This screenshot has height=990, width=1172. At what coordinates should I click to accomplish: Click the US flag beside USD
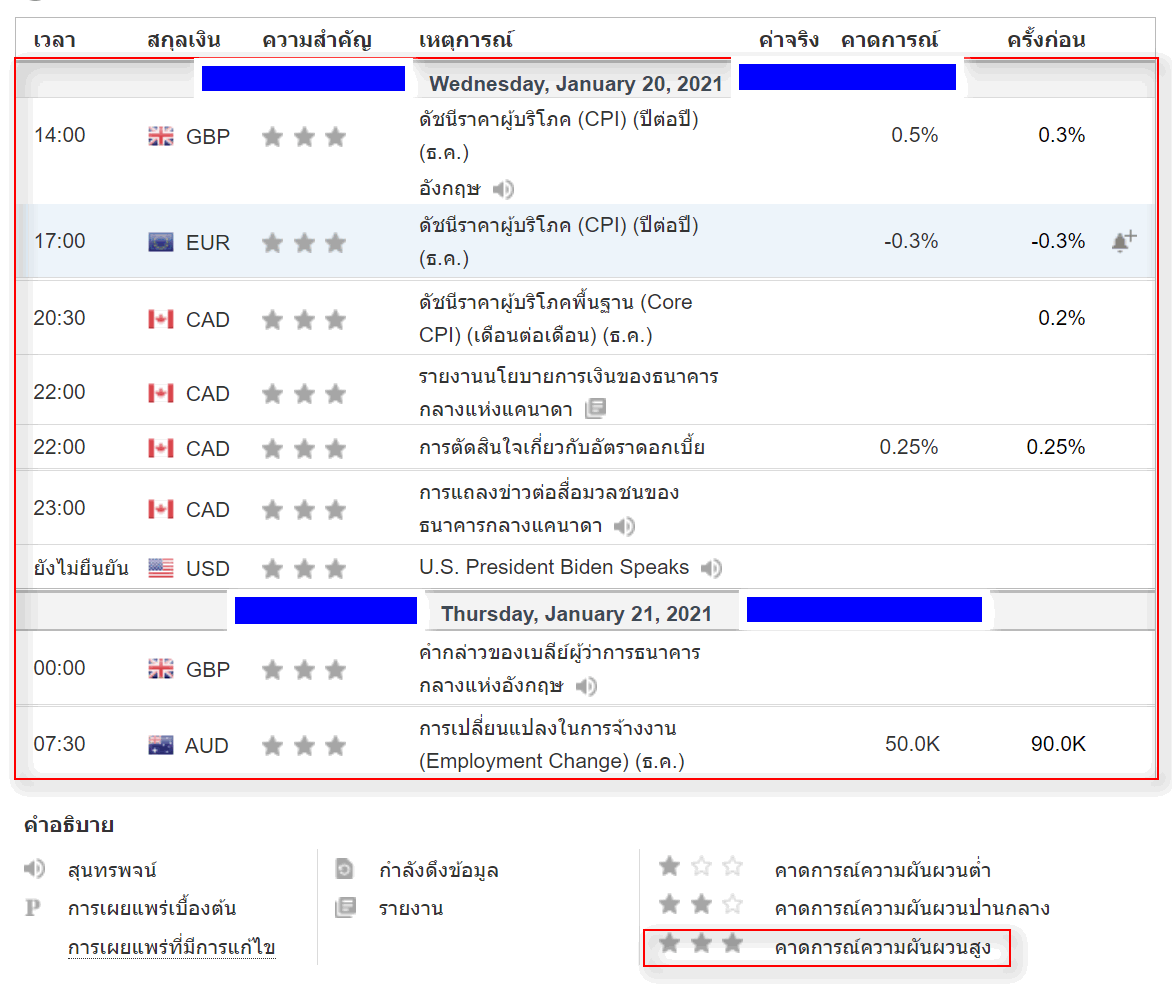(x=161, y=568)
